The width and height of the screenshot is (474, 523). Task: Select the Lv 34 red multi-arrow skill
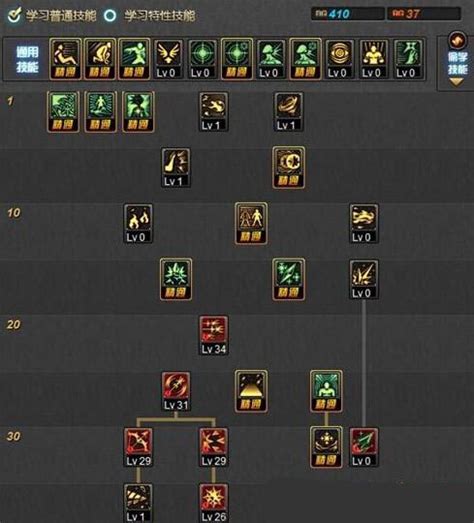[x=213, y=335]
